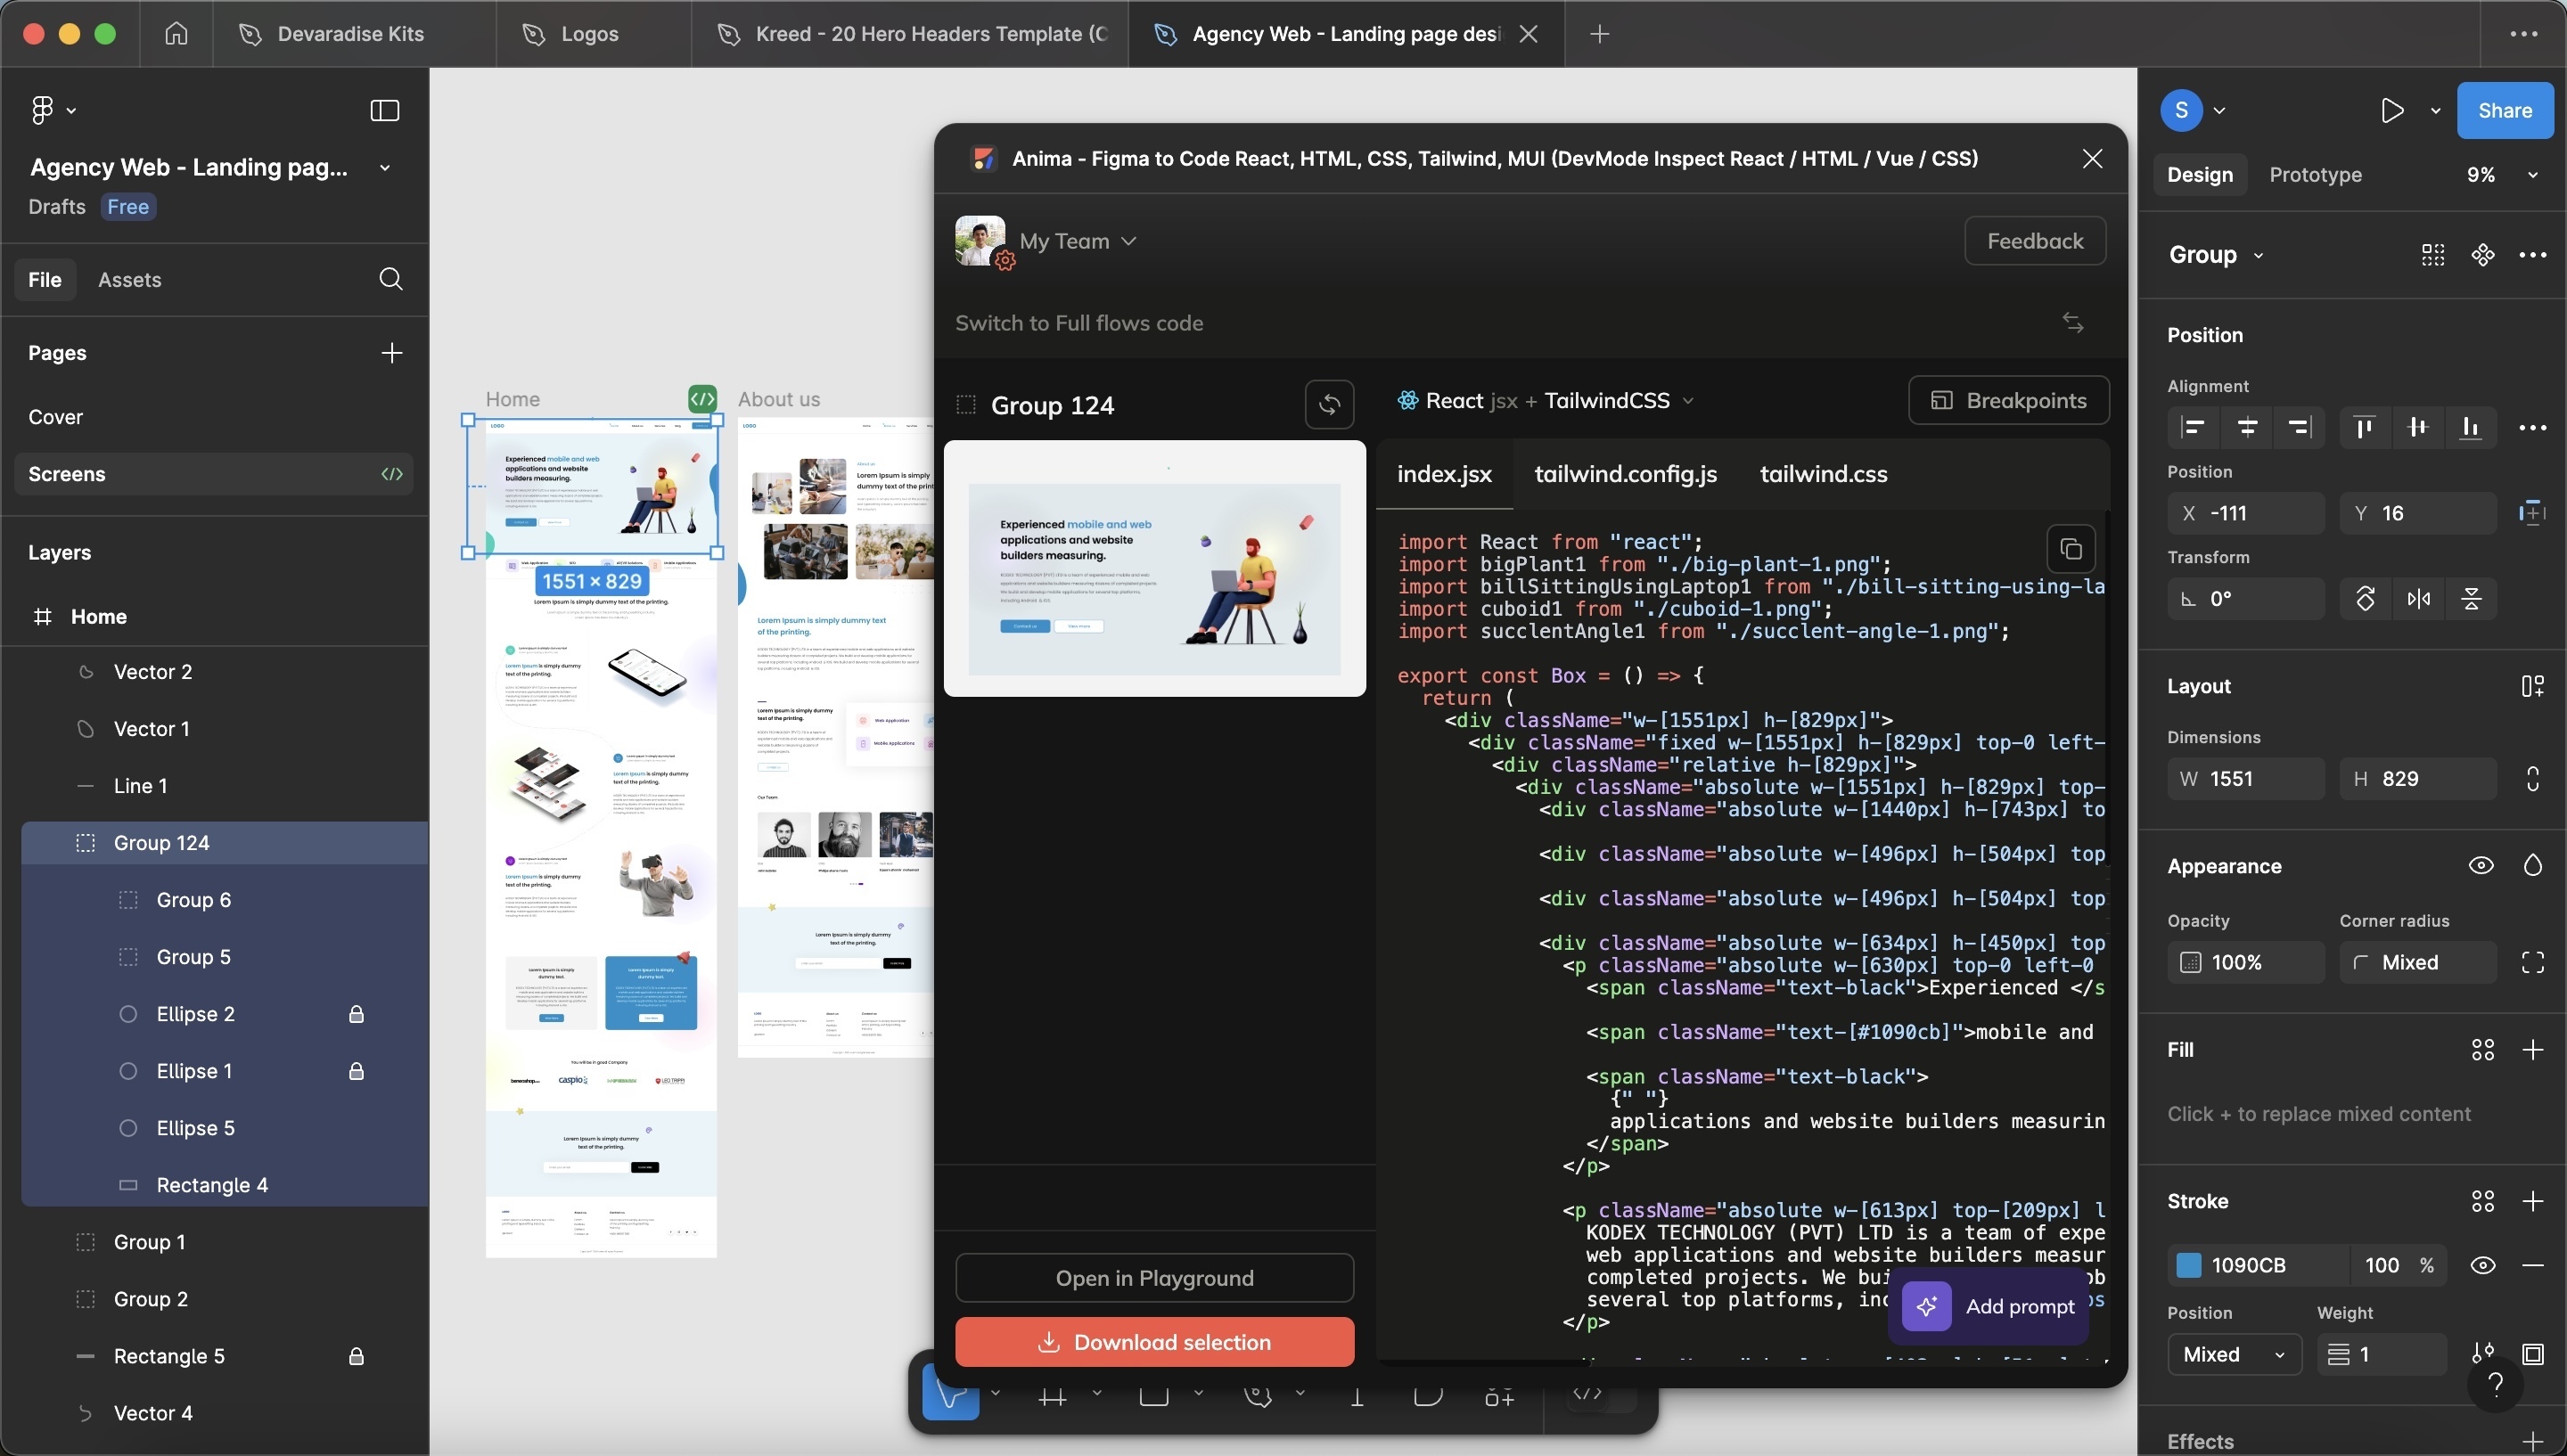Image resolution: width=2567 pixels, height=1456 pixels.
Task: Click the Share button
Action: (2504, 110)
